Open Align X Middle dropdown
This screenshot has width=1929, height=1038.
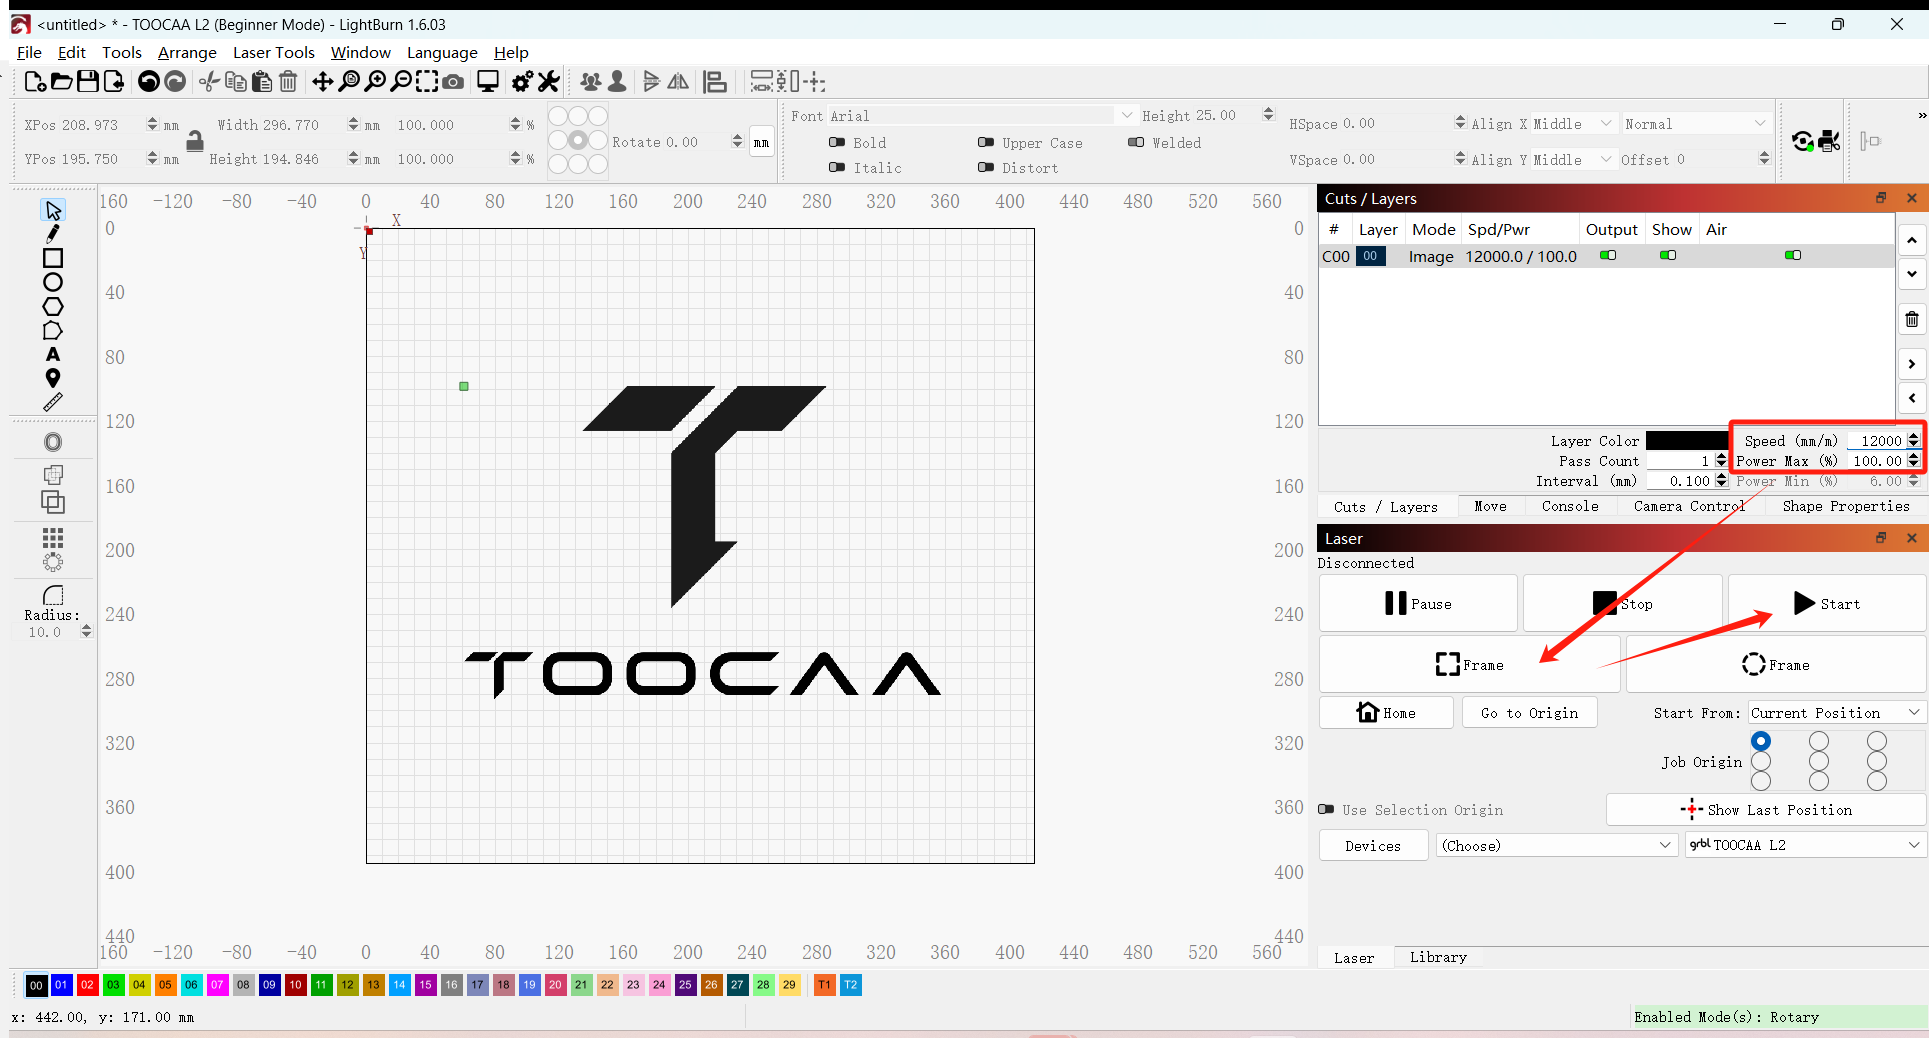[x=1574, y=123]
